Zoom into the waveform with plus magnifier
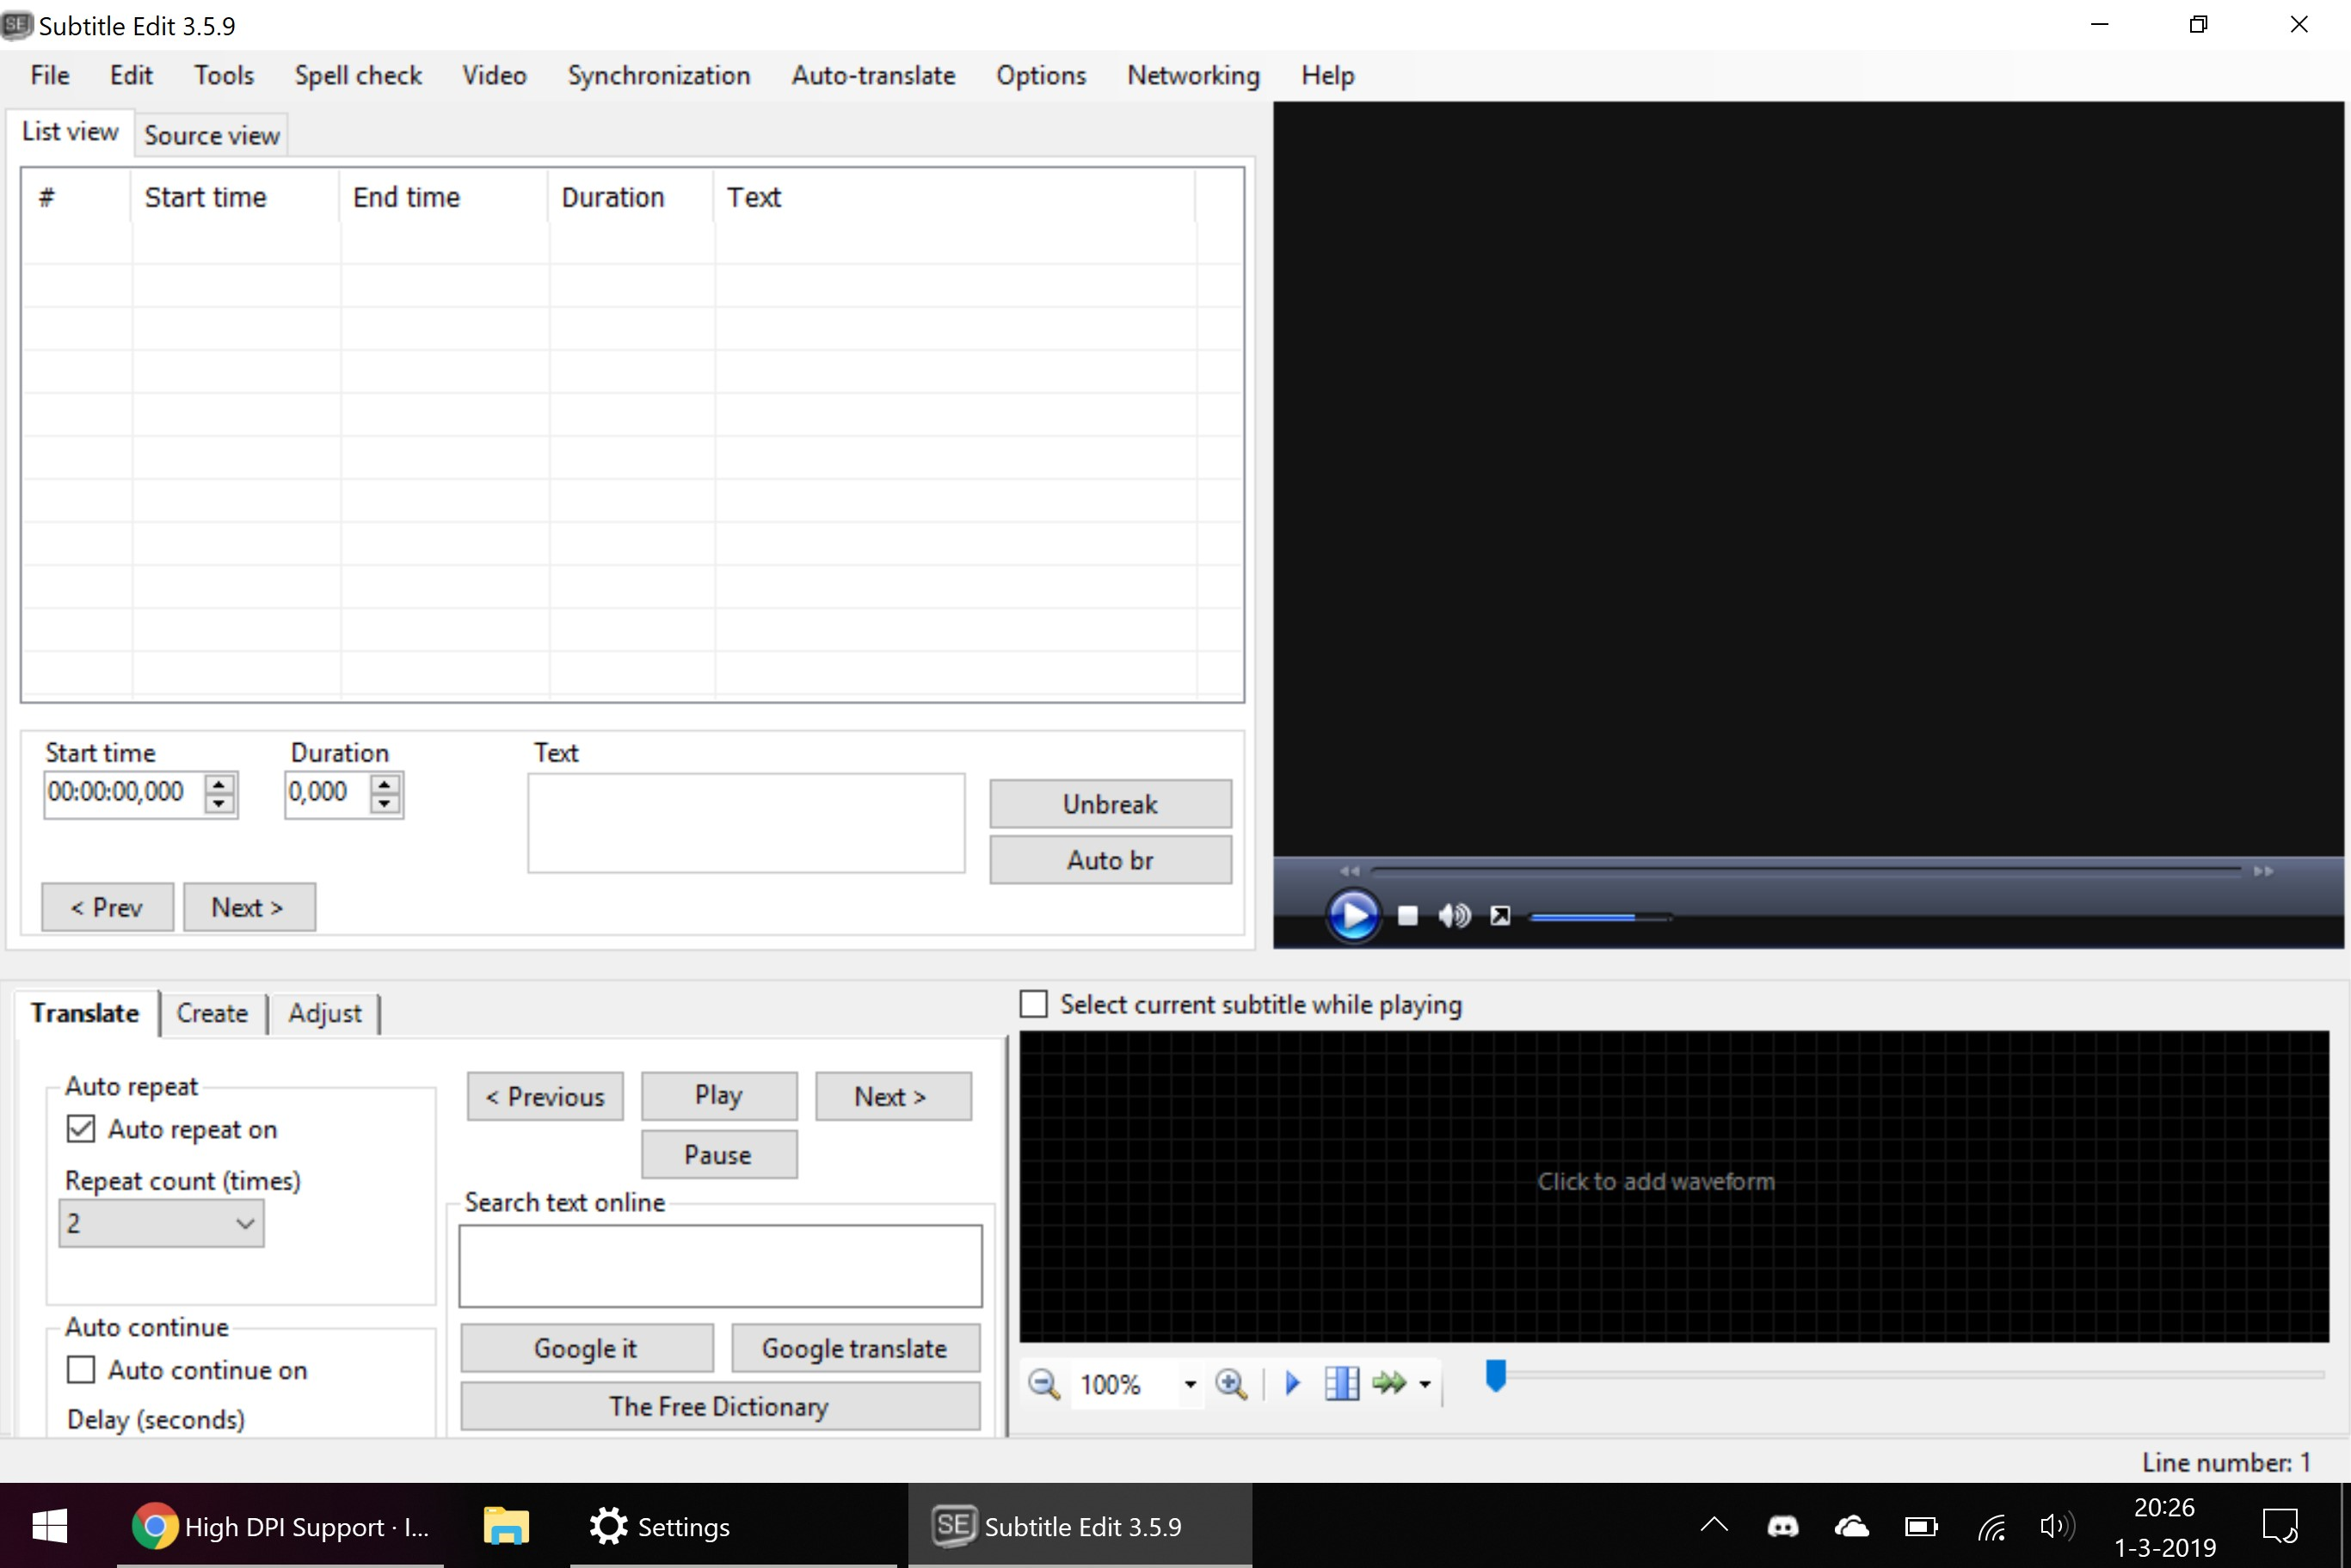The height and width of the screenshot is (1568, 2351). [x=1232, y=1384]
